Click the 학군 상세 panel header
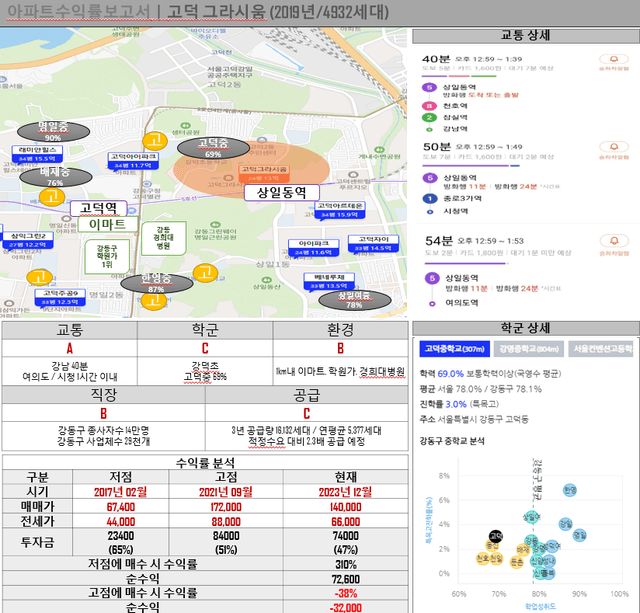The height and width of the screenshot is (613, 640). (526, 329)
